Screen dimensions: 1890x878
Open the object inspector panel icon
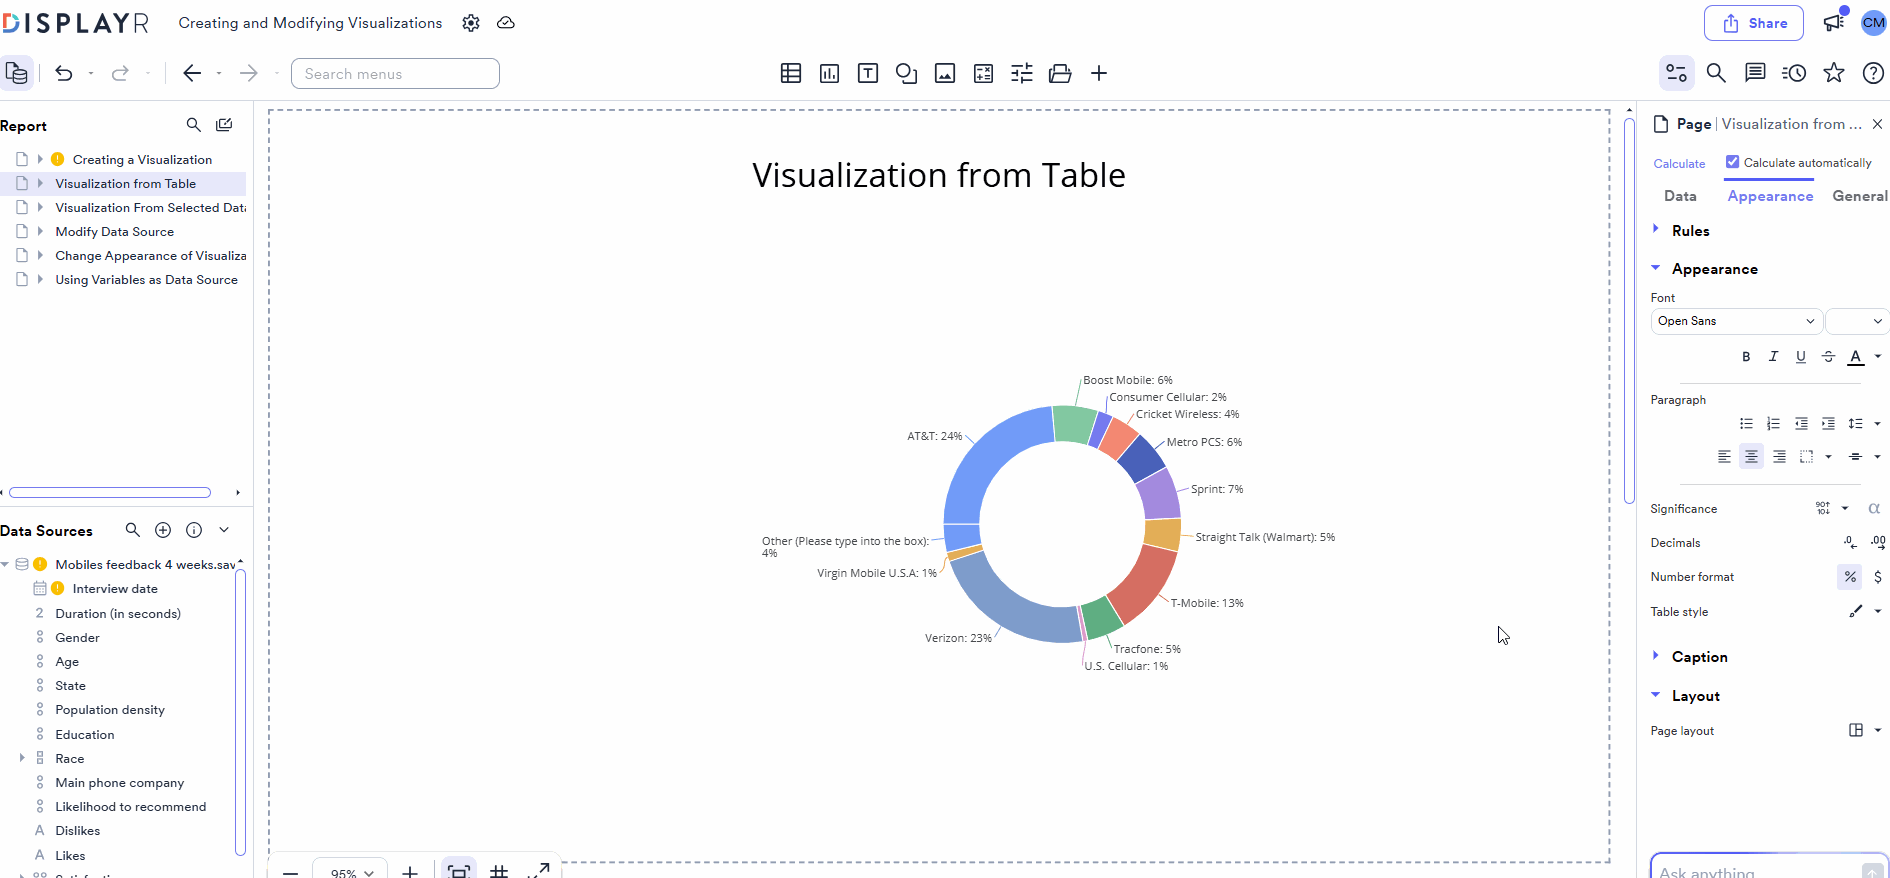pos(1677,73)
